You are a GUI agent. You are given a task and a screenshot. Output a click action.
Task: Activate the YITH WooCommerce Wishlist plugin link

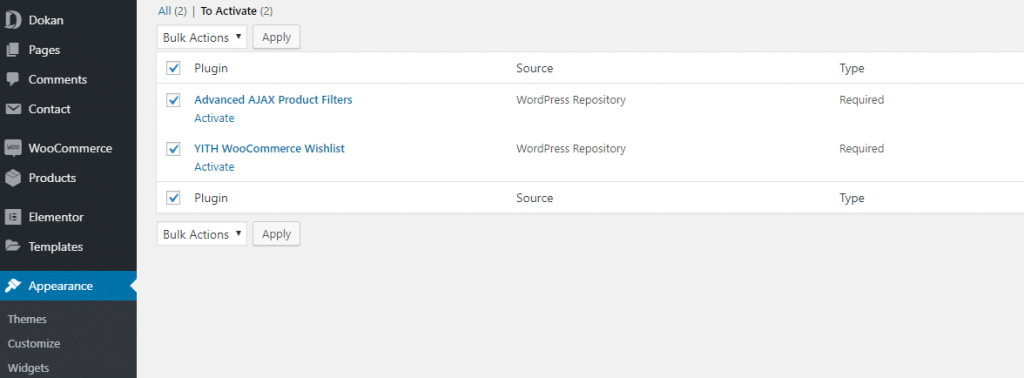point(214,166)
